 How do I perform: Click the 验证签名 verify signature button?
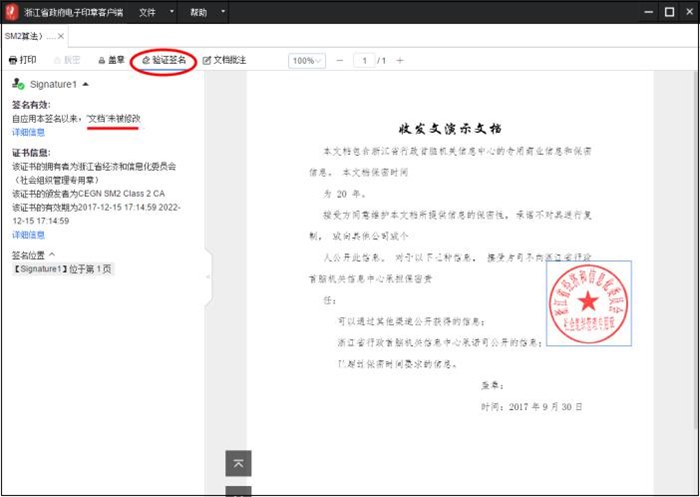point(164,60)
